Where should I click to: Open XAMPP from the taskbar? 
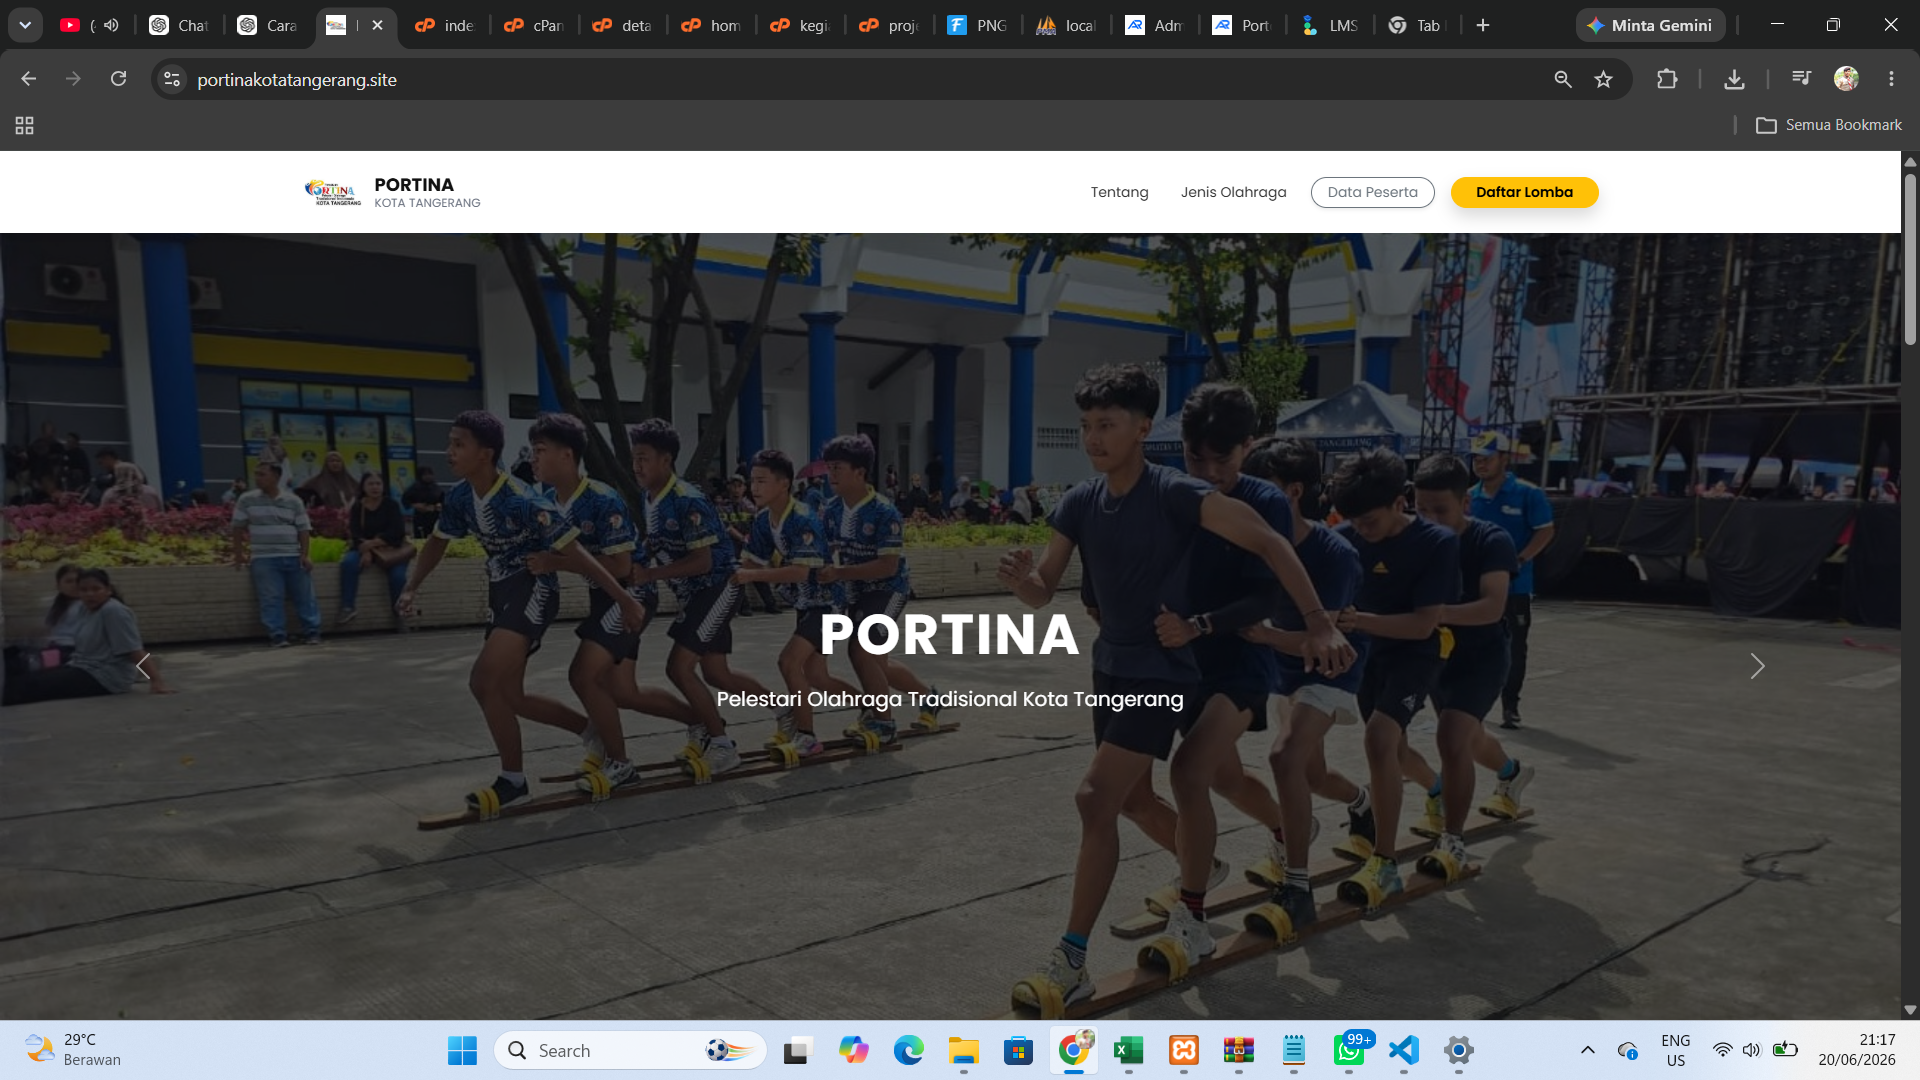1184,1050
